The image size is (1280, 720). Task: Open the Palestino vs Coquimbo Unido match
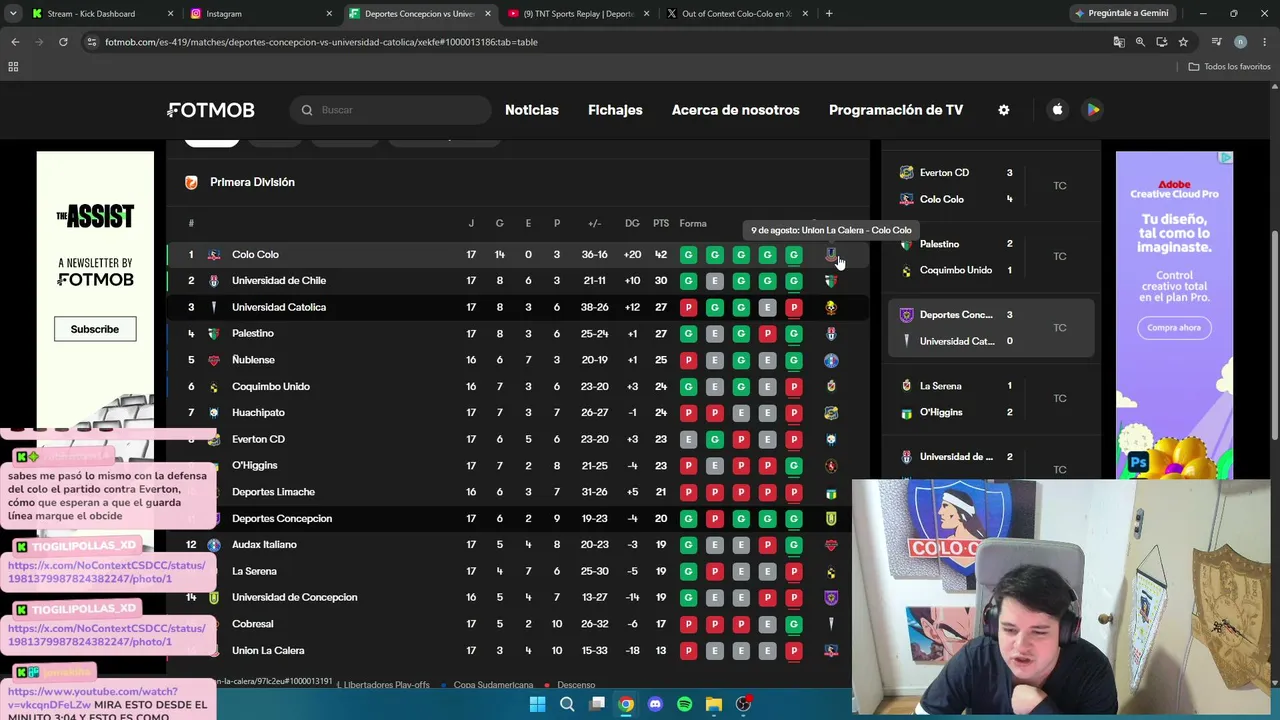[x=992, y=257]
